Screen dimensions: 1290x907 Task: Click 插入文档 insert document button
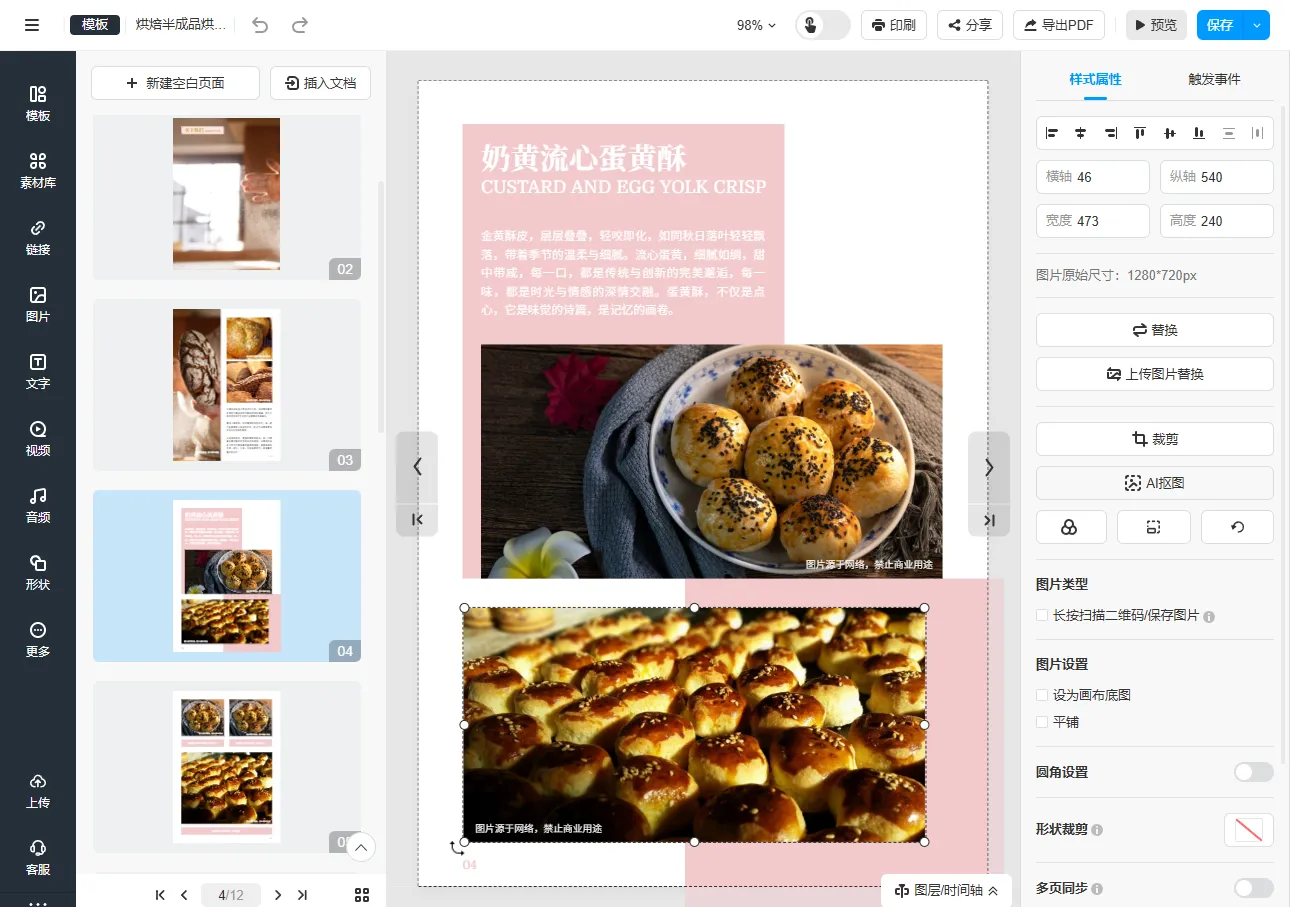pos(320,83)
